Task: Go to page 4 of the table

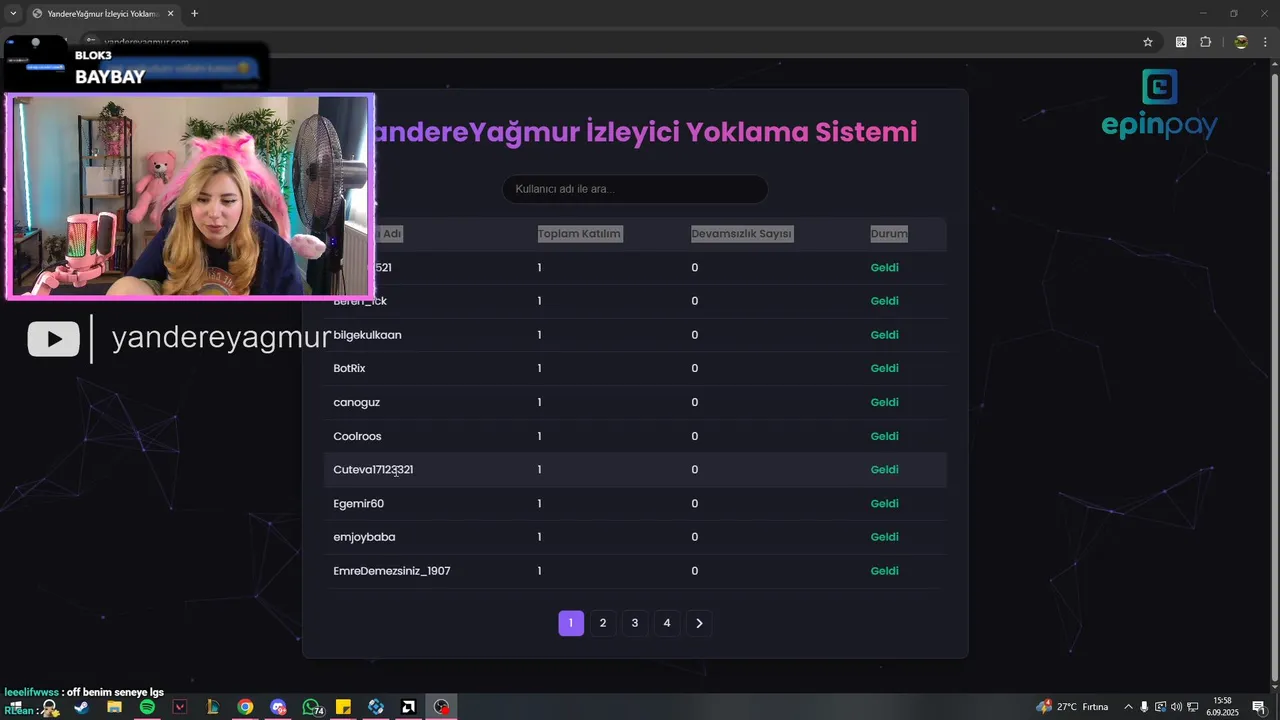Action: point(667,623)
